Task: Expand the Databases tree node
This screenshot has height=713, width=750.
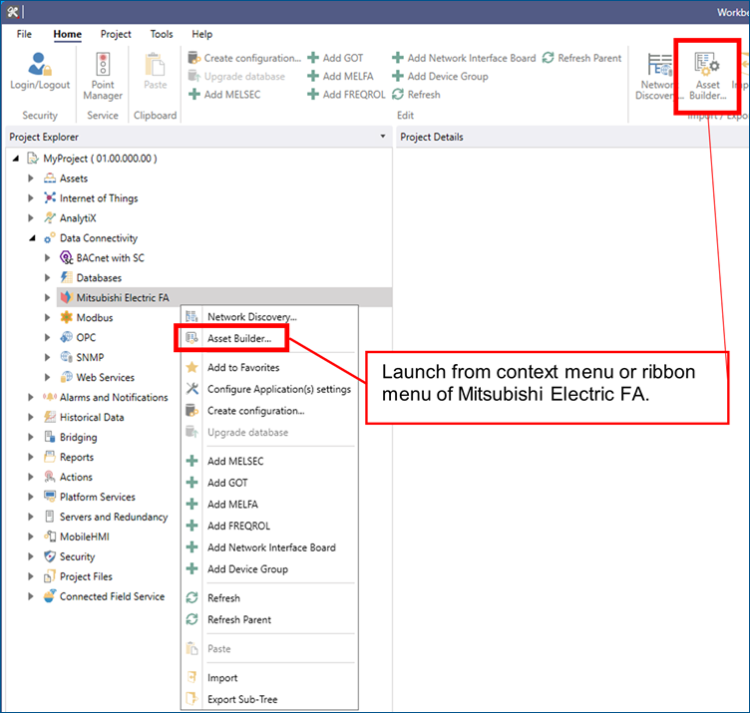Action: coord(47,278)
